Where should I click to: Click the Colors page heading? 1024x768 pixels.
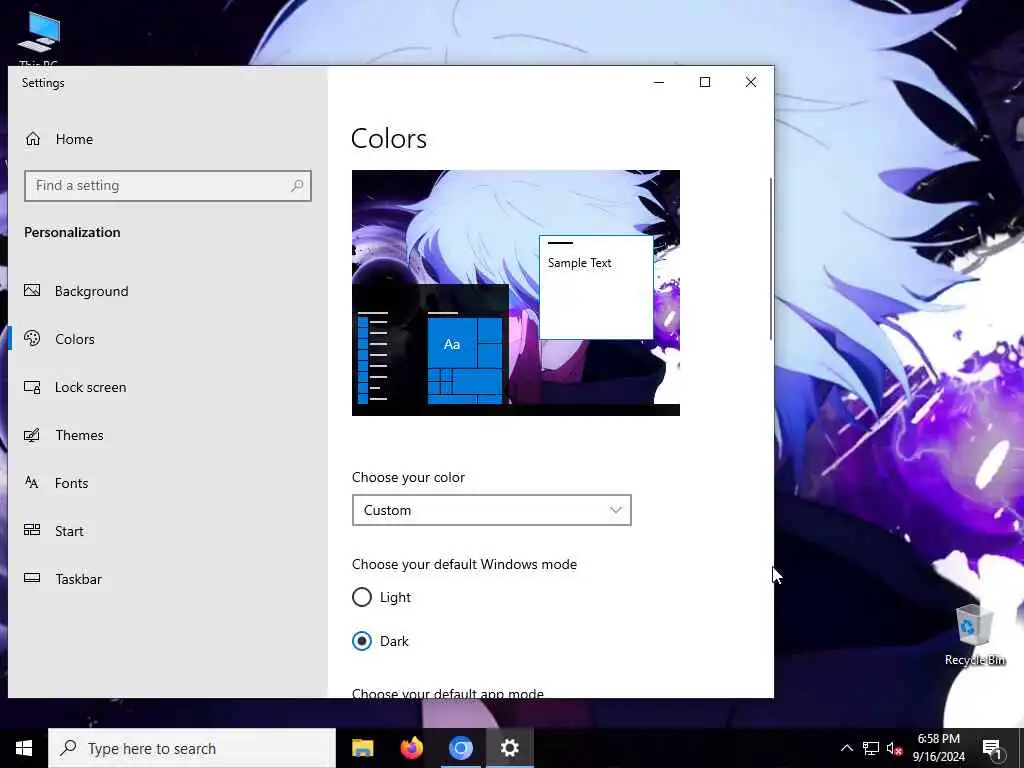[389, 138]
